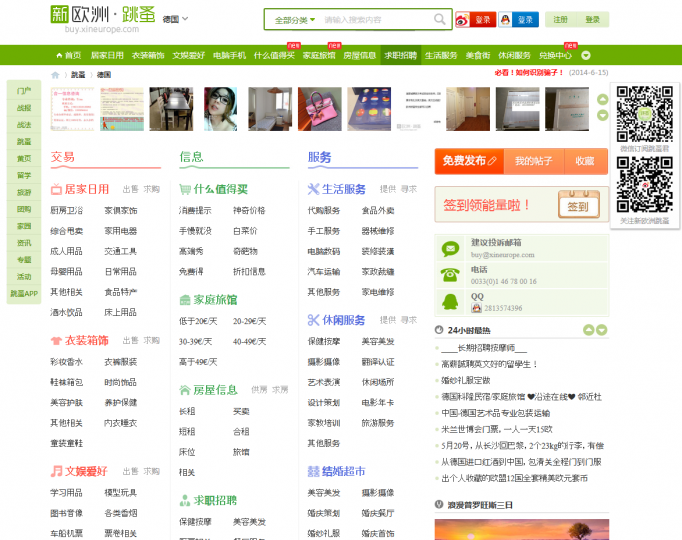The height and width of the screenshot is (540, 682).
Task: Click the shopping cart 什么值得买 icon
Action: (x=185, y=189)
